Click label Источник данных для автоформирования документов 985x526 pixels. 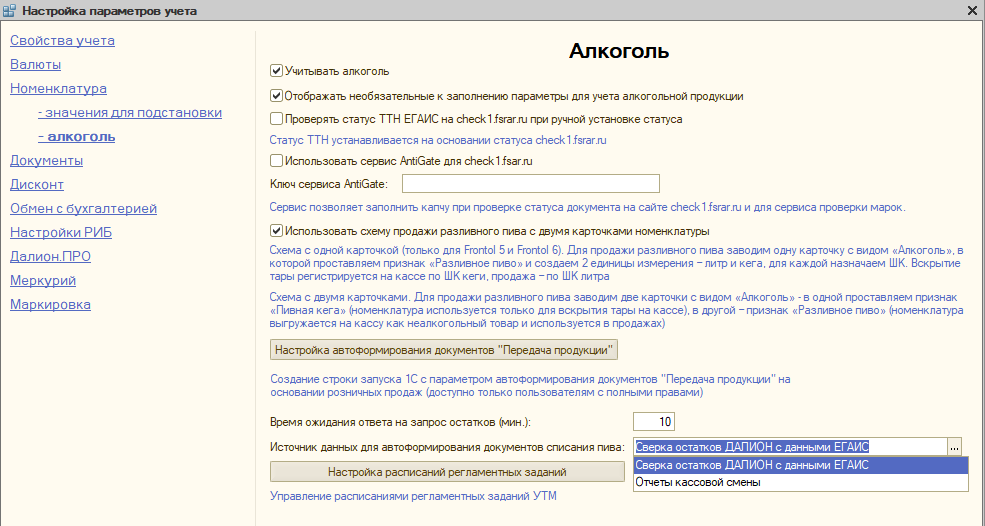[447, 447]
